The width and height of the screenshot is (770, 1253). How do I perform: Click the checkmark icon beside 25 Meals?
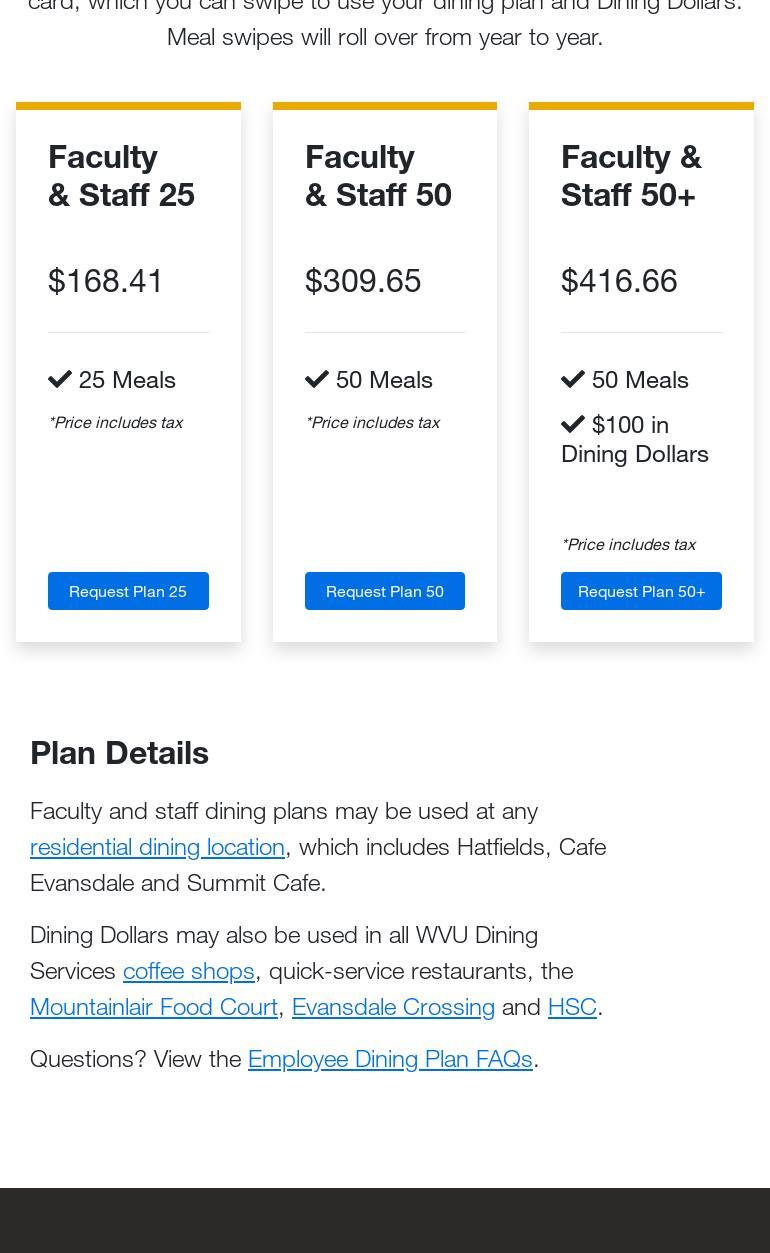60,379
